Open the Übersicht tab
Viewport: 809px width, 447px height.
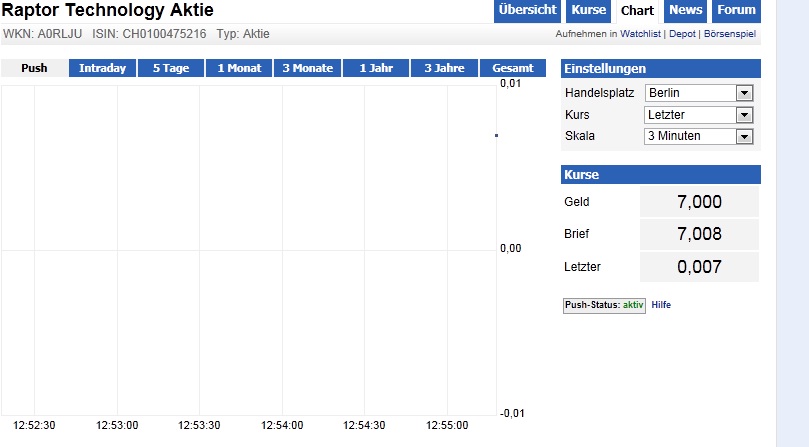pyautogui.click(x=527, y=11)
